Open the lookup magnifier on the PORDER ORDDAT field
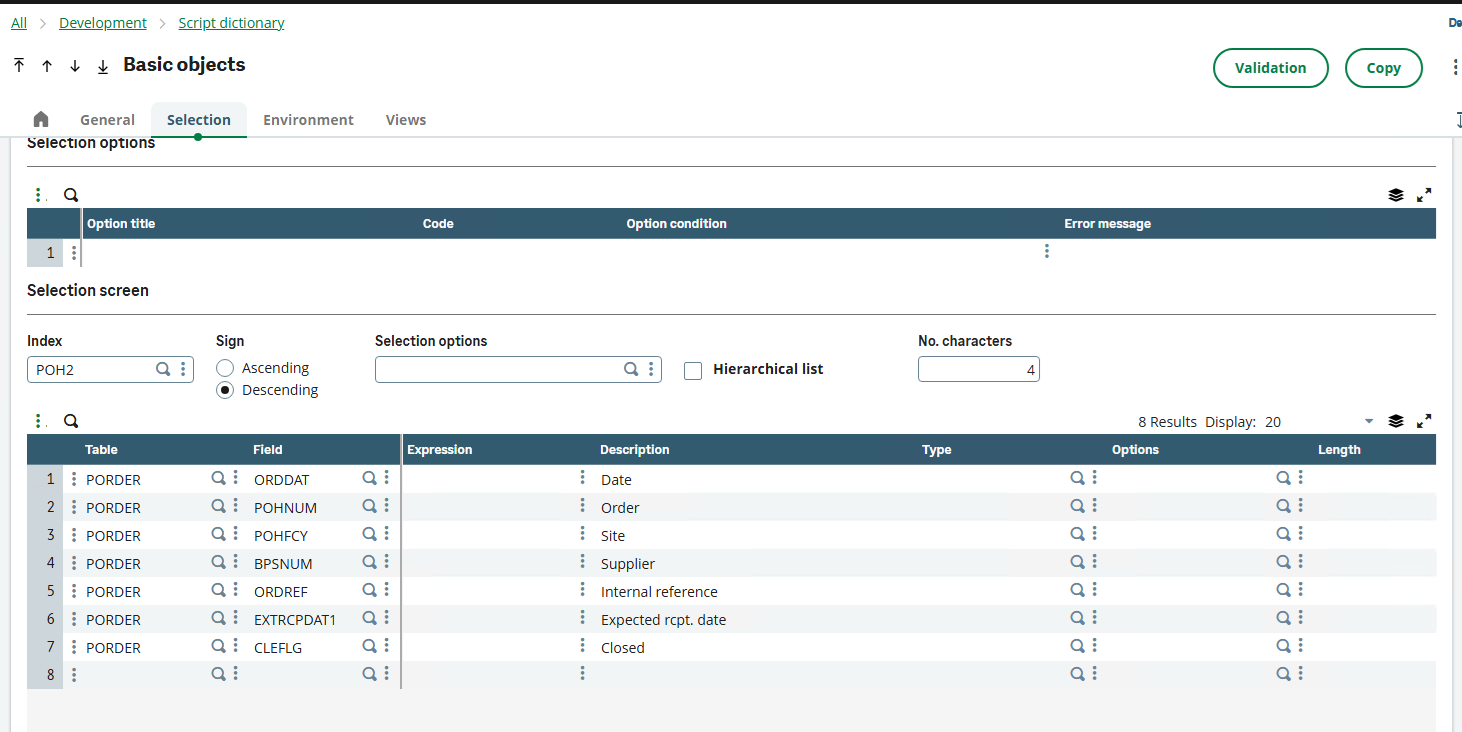This screenshot has height=732, width=1462. (369, 477)
